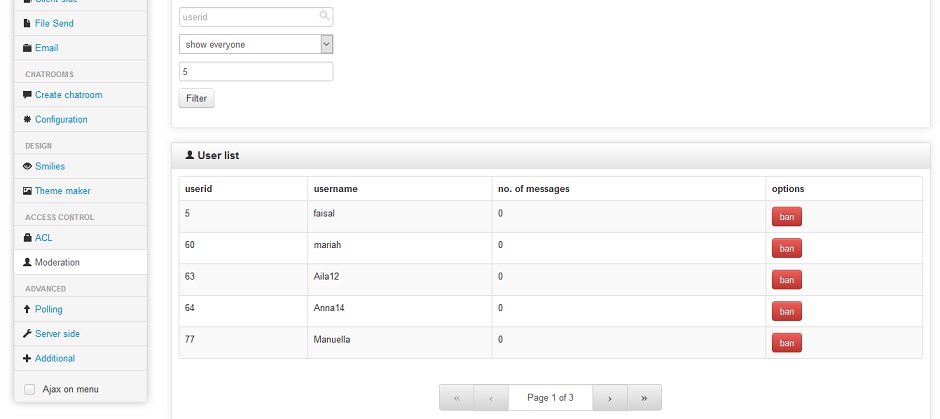Click the Page 1 of 3 indicator
The height and width of the screenshot is (419, 940).
pyautogui.click(x=550, y=398)
